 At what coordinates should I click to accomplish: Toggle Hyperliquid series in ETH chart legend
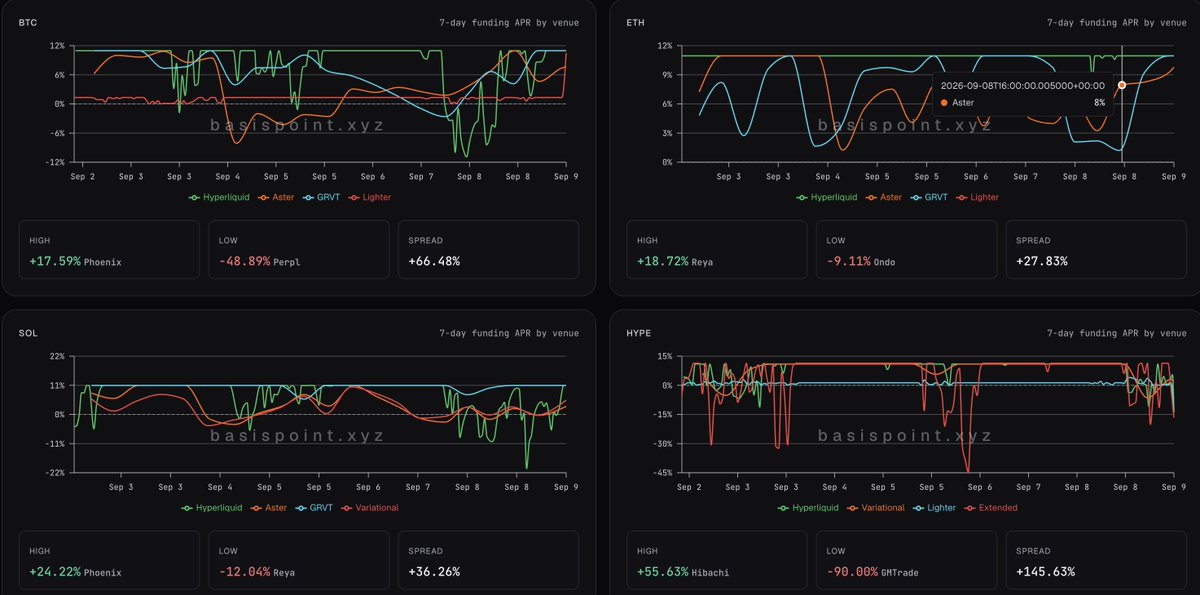pos(826,197)
